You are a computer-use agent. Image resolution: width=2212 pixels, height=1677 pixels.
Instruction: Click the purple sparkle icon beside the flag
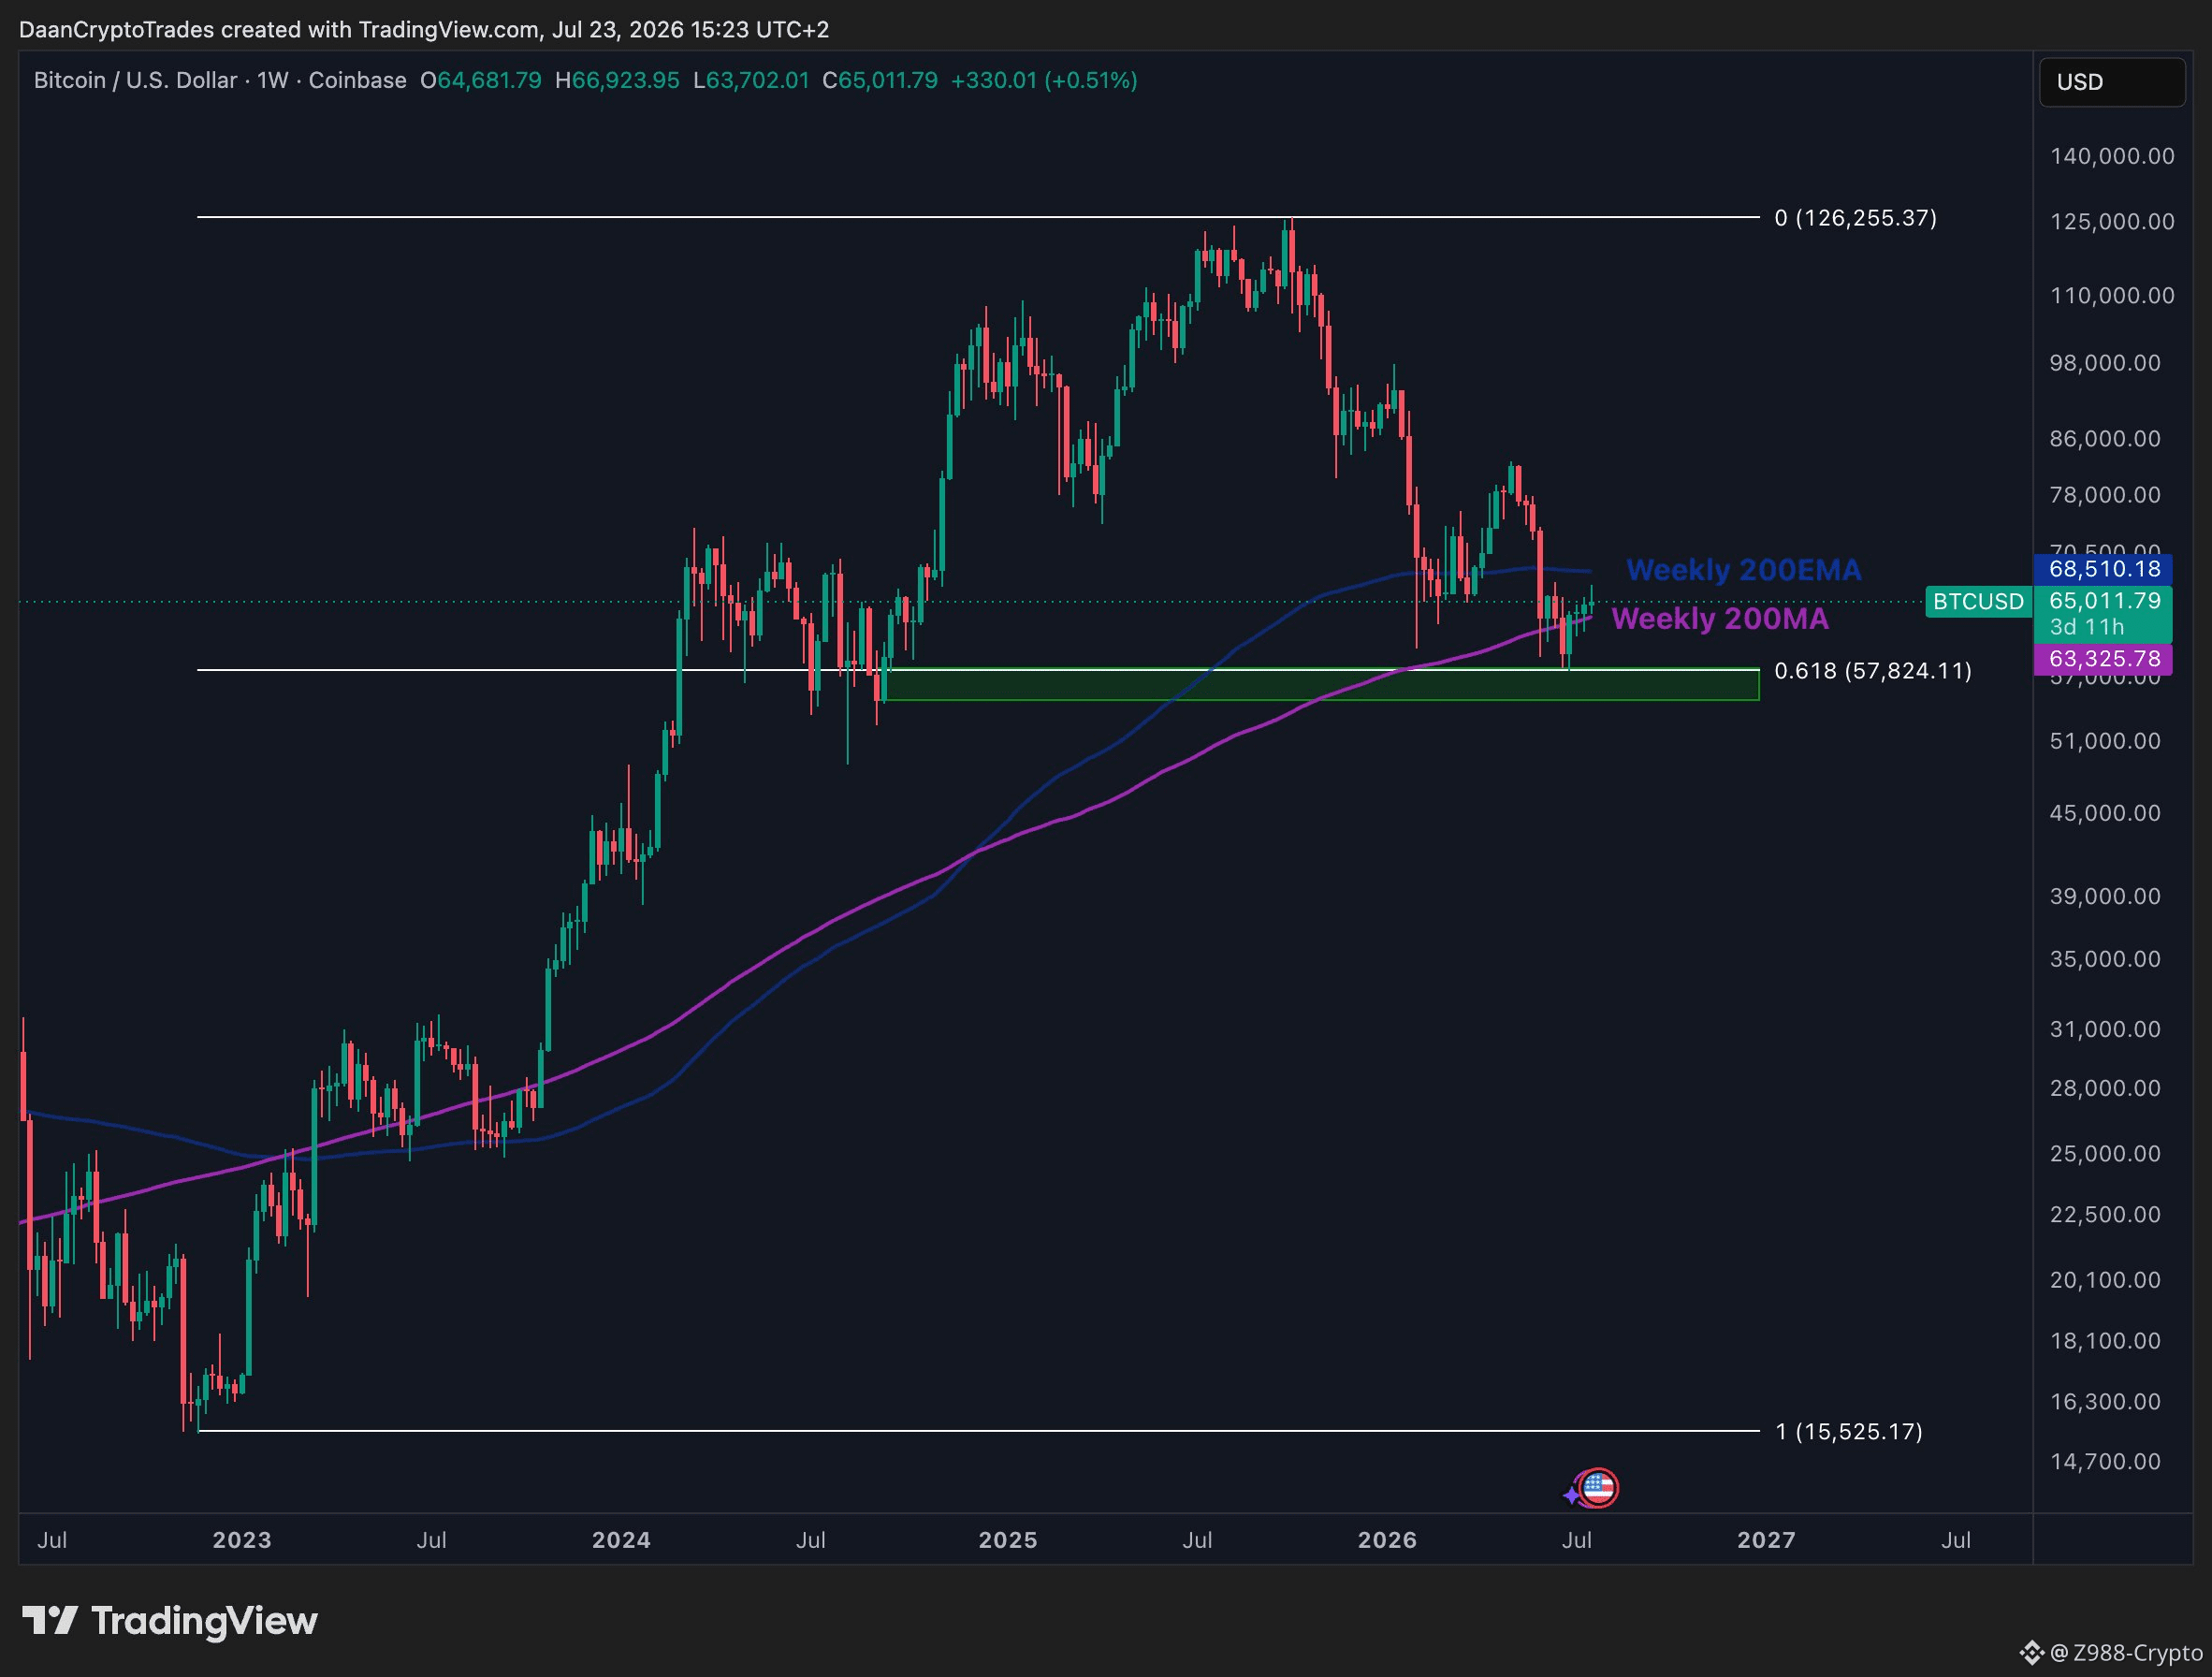pyautogui.click(x=1571, y=1495)
